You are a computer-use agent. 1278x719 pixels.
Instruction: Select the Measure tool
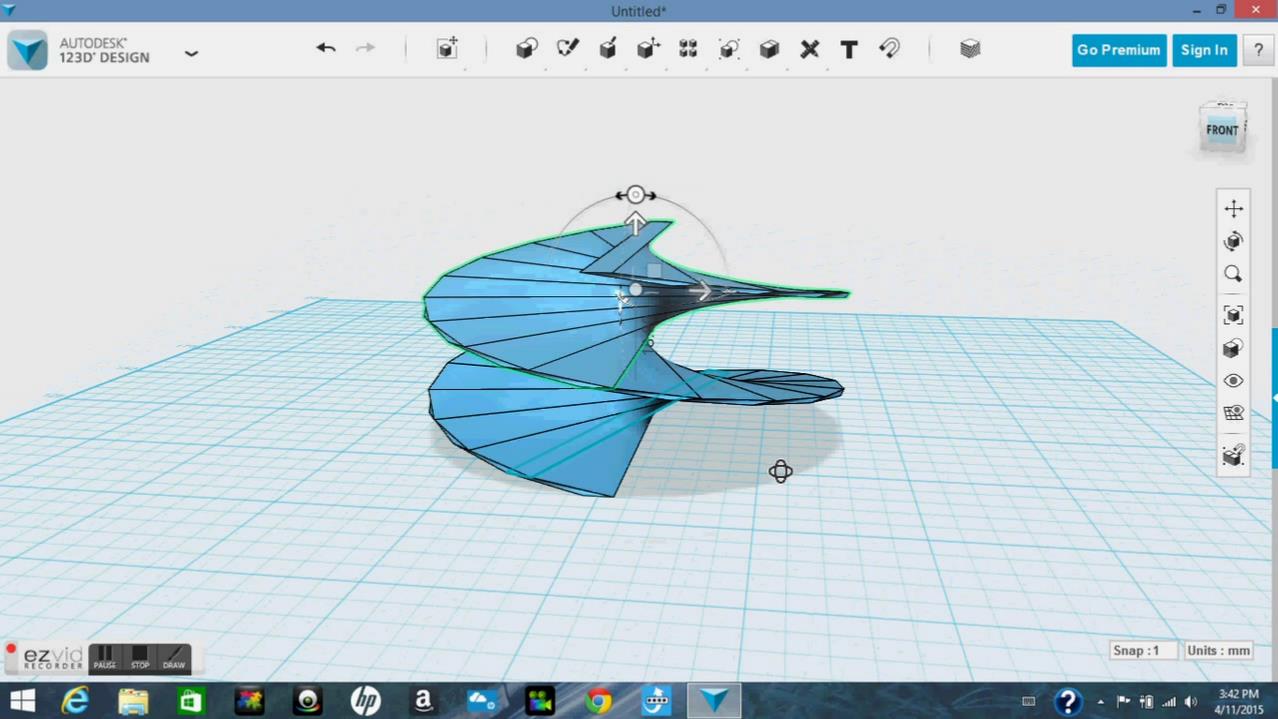tap(810, 49)
